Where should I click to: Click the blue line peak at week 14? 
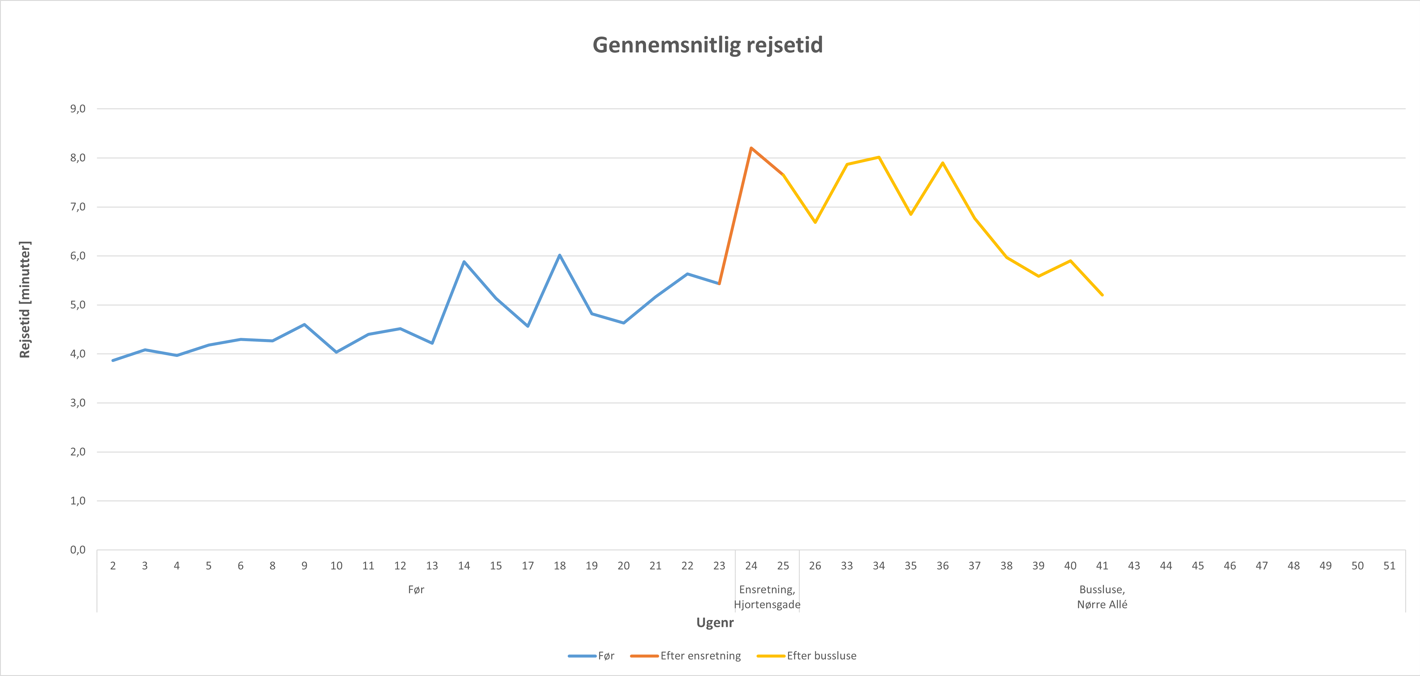coord(464,262)
